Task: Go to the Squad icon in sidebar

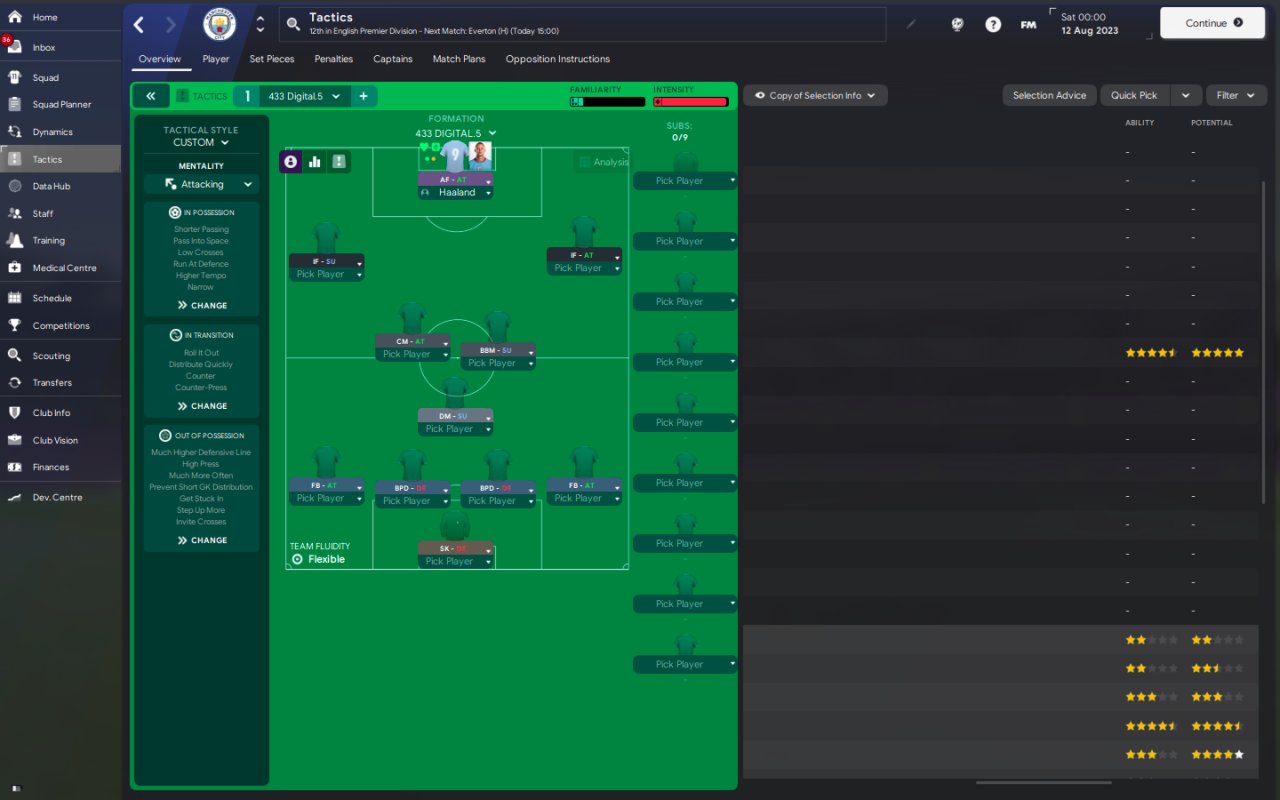Action: [15, 77]
